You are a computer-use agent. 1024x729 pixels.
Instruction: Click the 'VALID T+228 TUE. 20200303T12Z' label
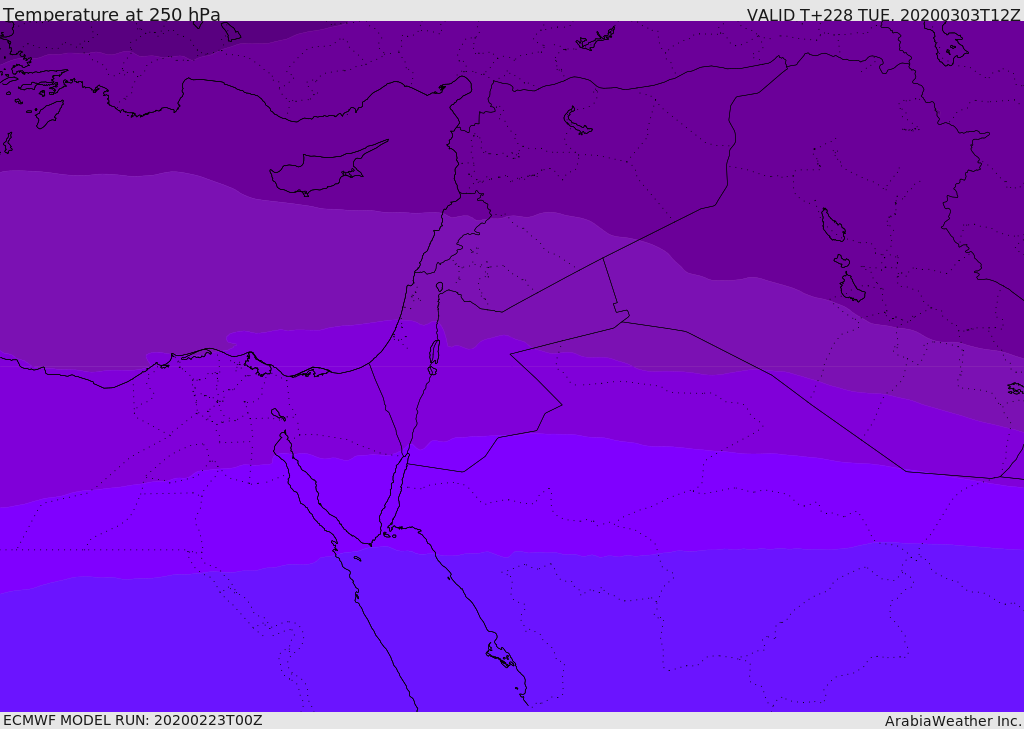tap(883, 14)
